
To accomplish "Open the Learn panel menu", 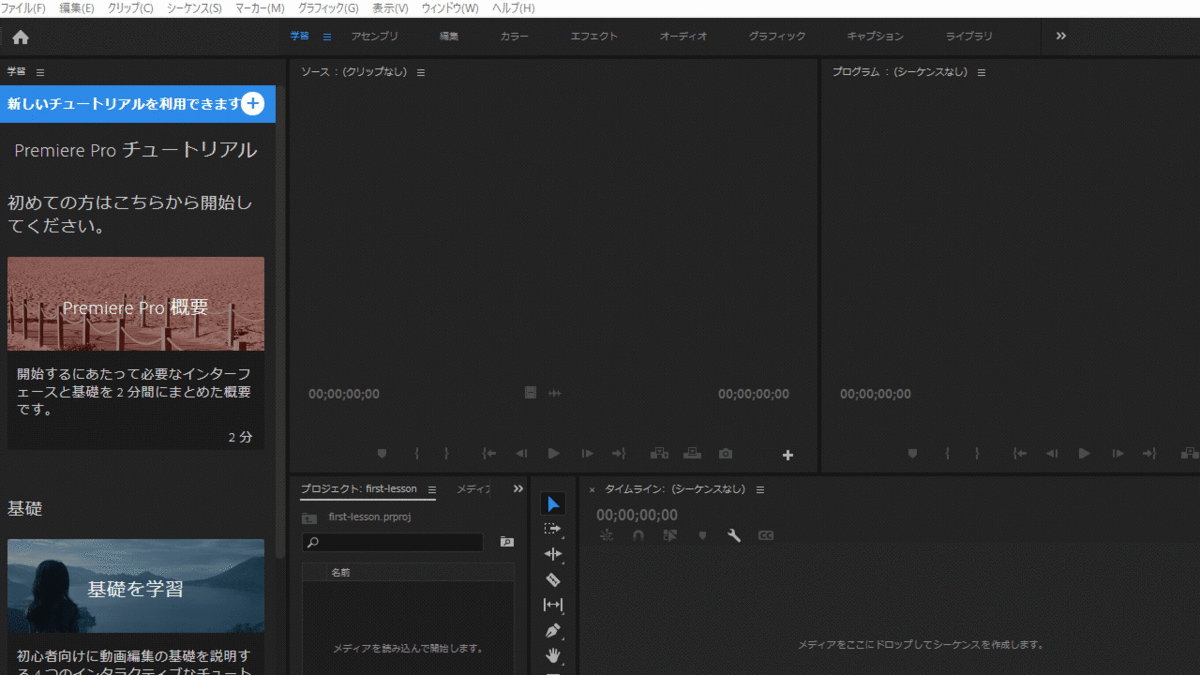I will click(x=40, y=72).
